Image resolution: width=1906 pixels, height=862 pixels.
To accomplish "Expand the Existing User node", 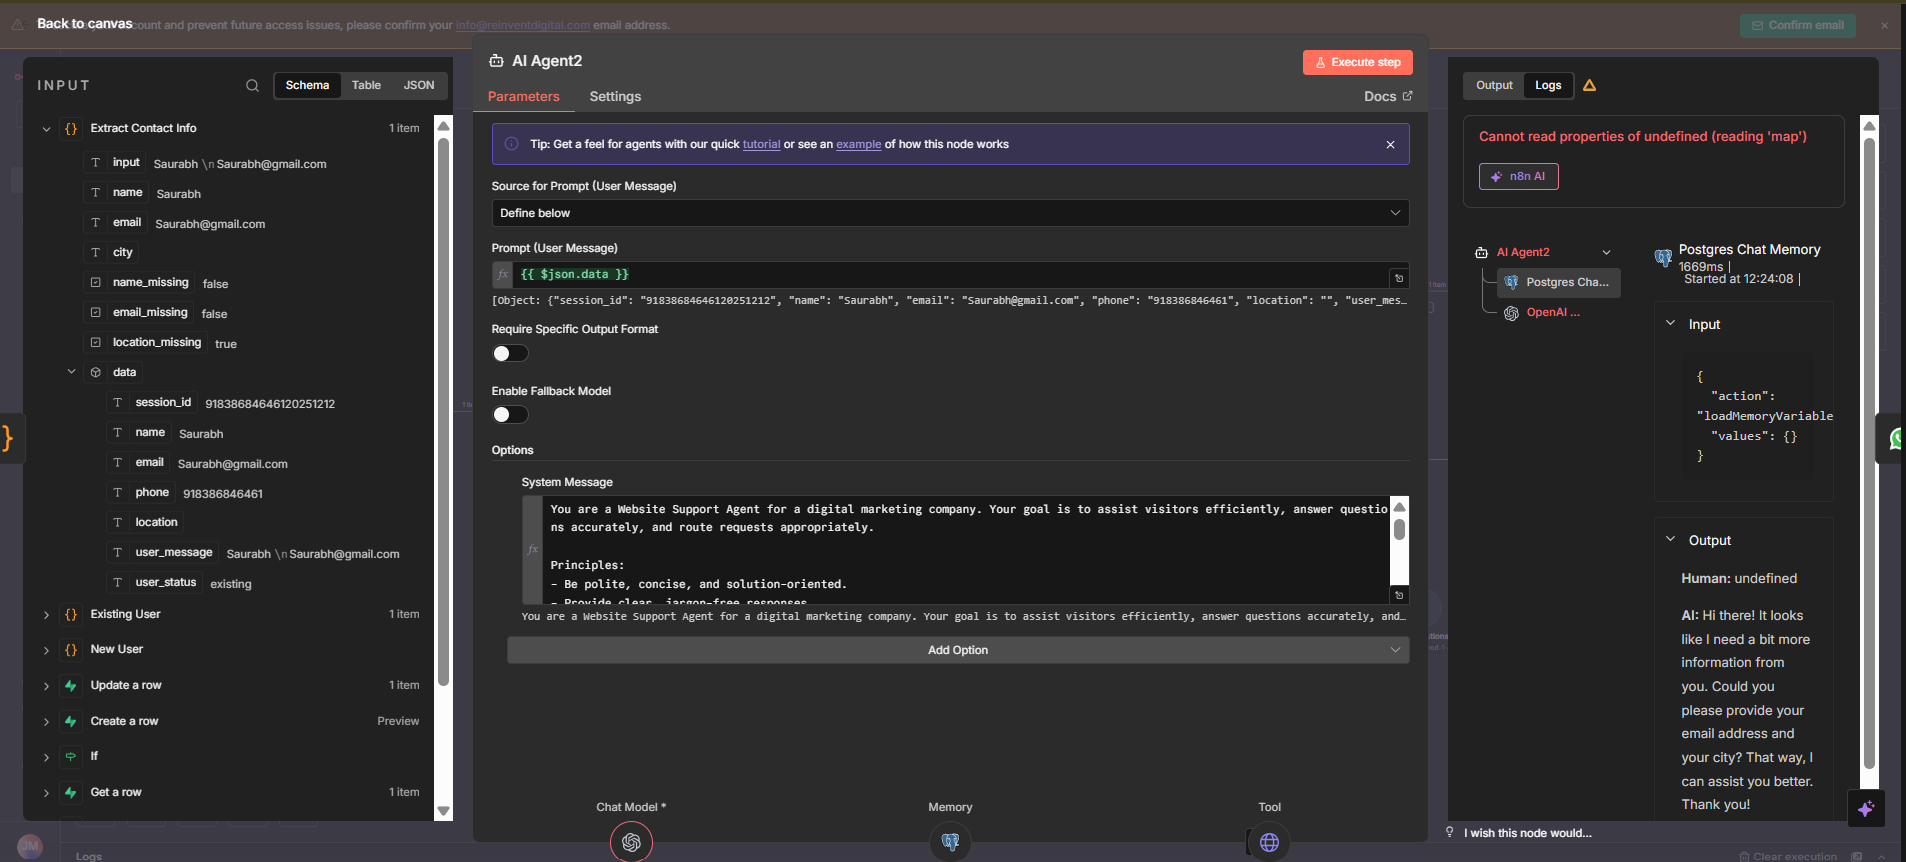I will point(46,615).
